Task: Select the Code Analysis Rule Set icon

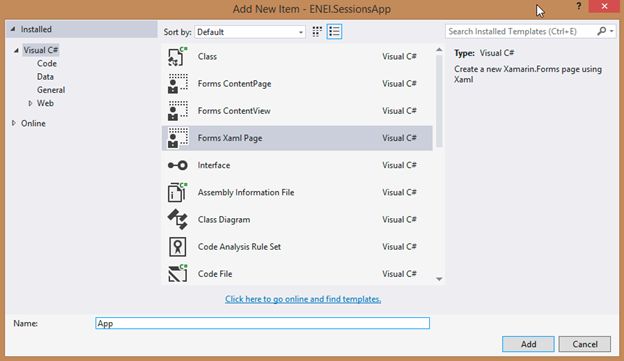Action: coord(177,247)
